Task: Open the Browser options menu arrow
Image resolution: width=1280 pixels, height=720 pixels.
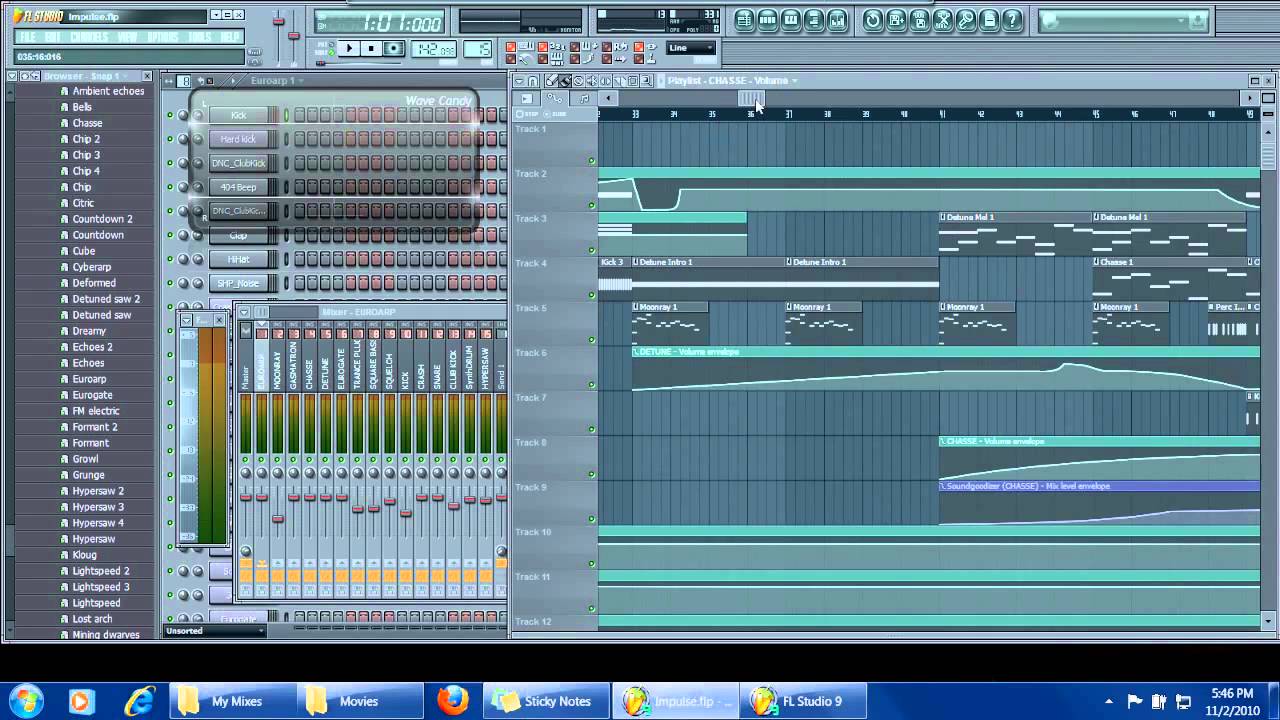Action: [x=12, y=76]
